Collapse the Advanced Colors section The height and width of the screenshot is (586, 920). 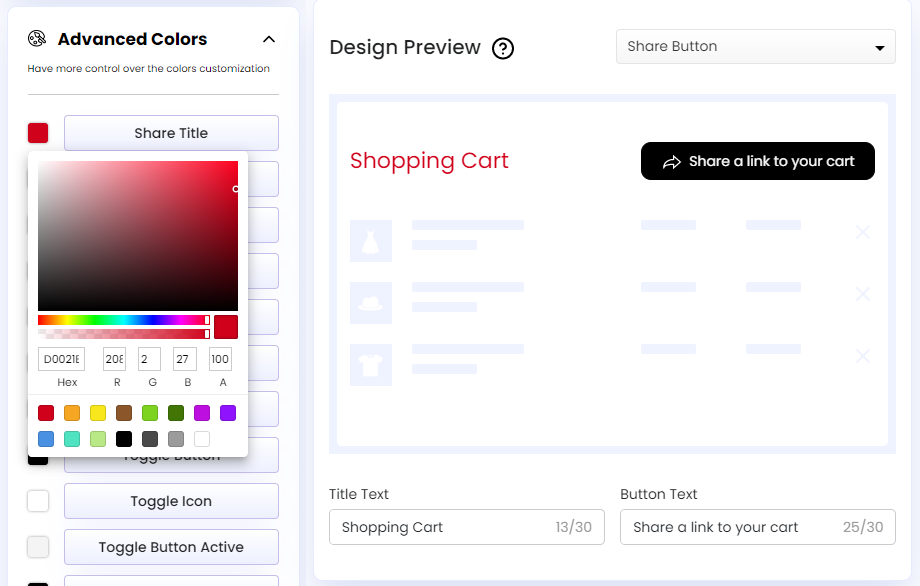tap(268, 40)
